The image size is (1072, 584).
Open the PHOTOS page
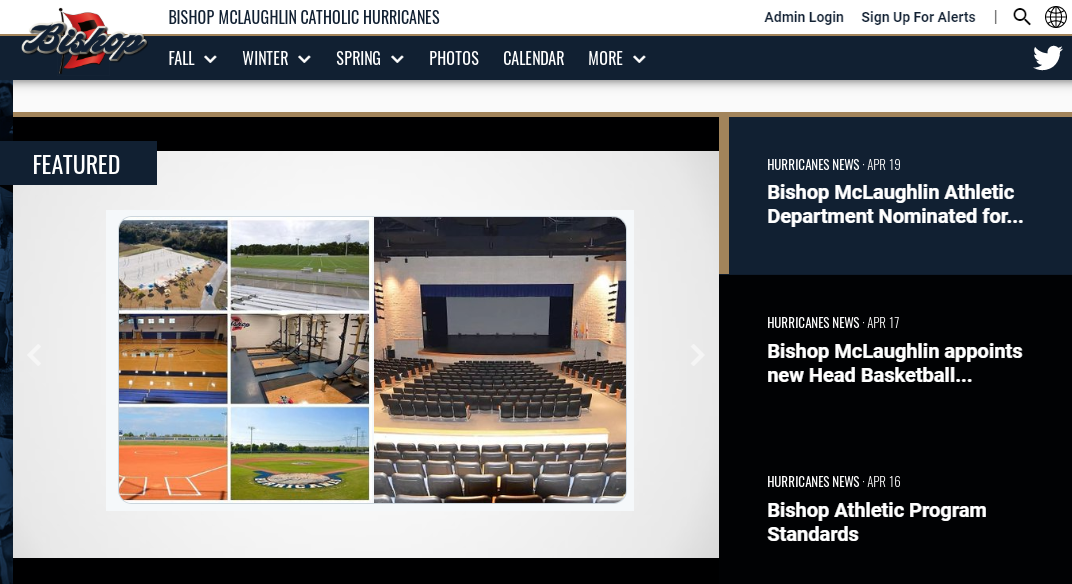click(453, 58)
